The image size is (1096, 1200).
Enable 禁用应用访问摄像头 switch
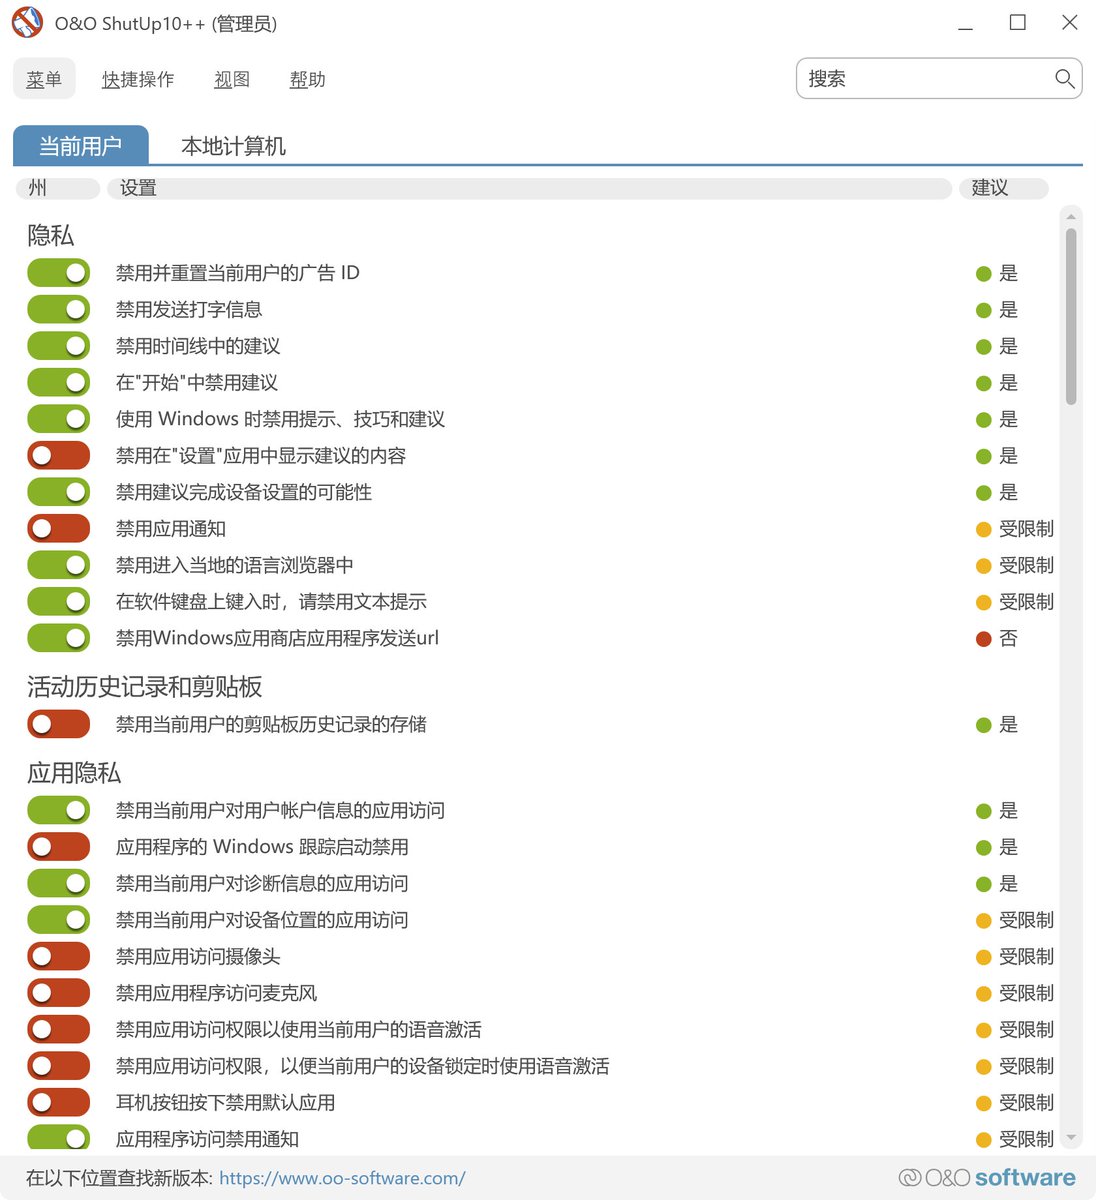coord(59,956)
